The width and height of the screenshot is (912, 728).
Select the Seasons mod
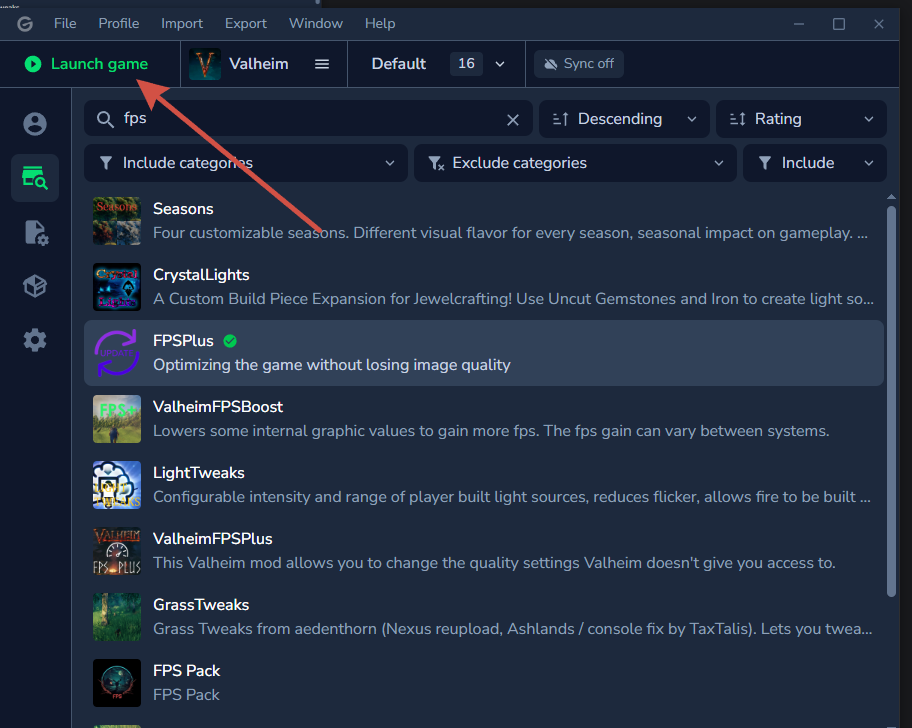coord(484,221)
